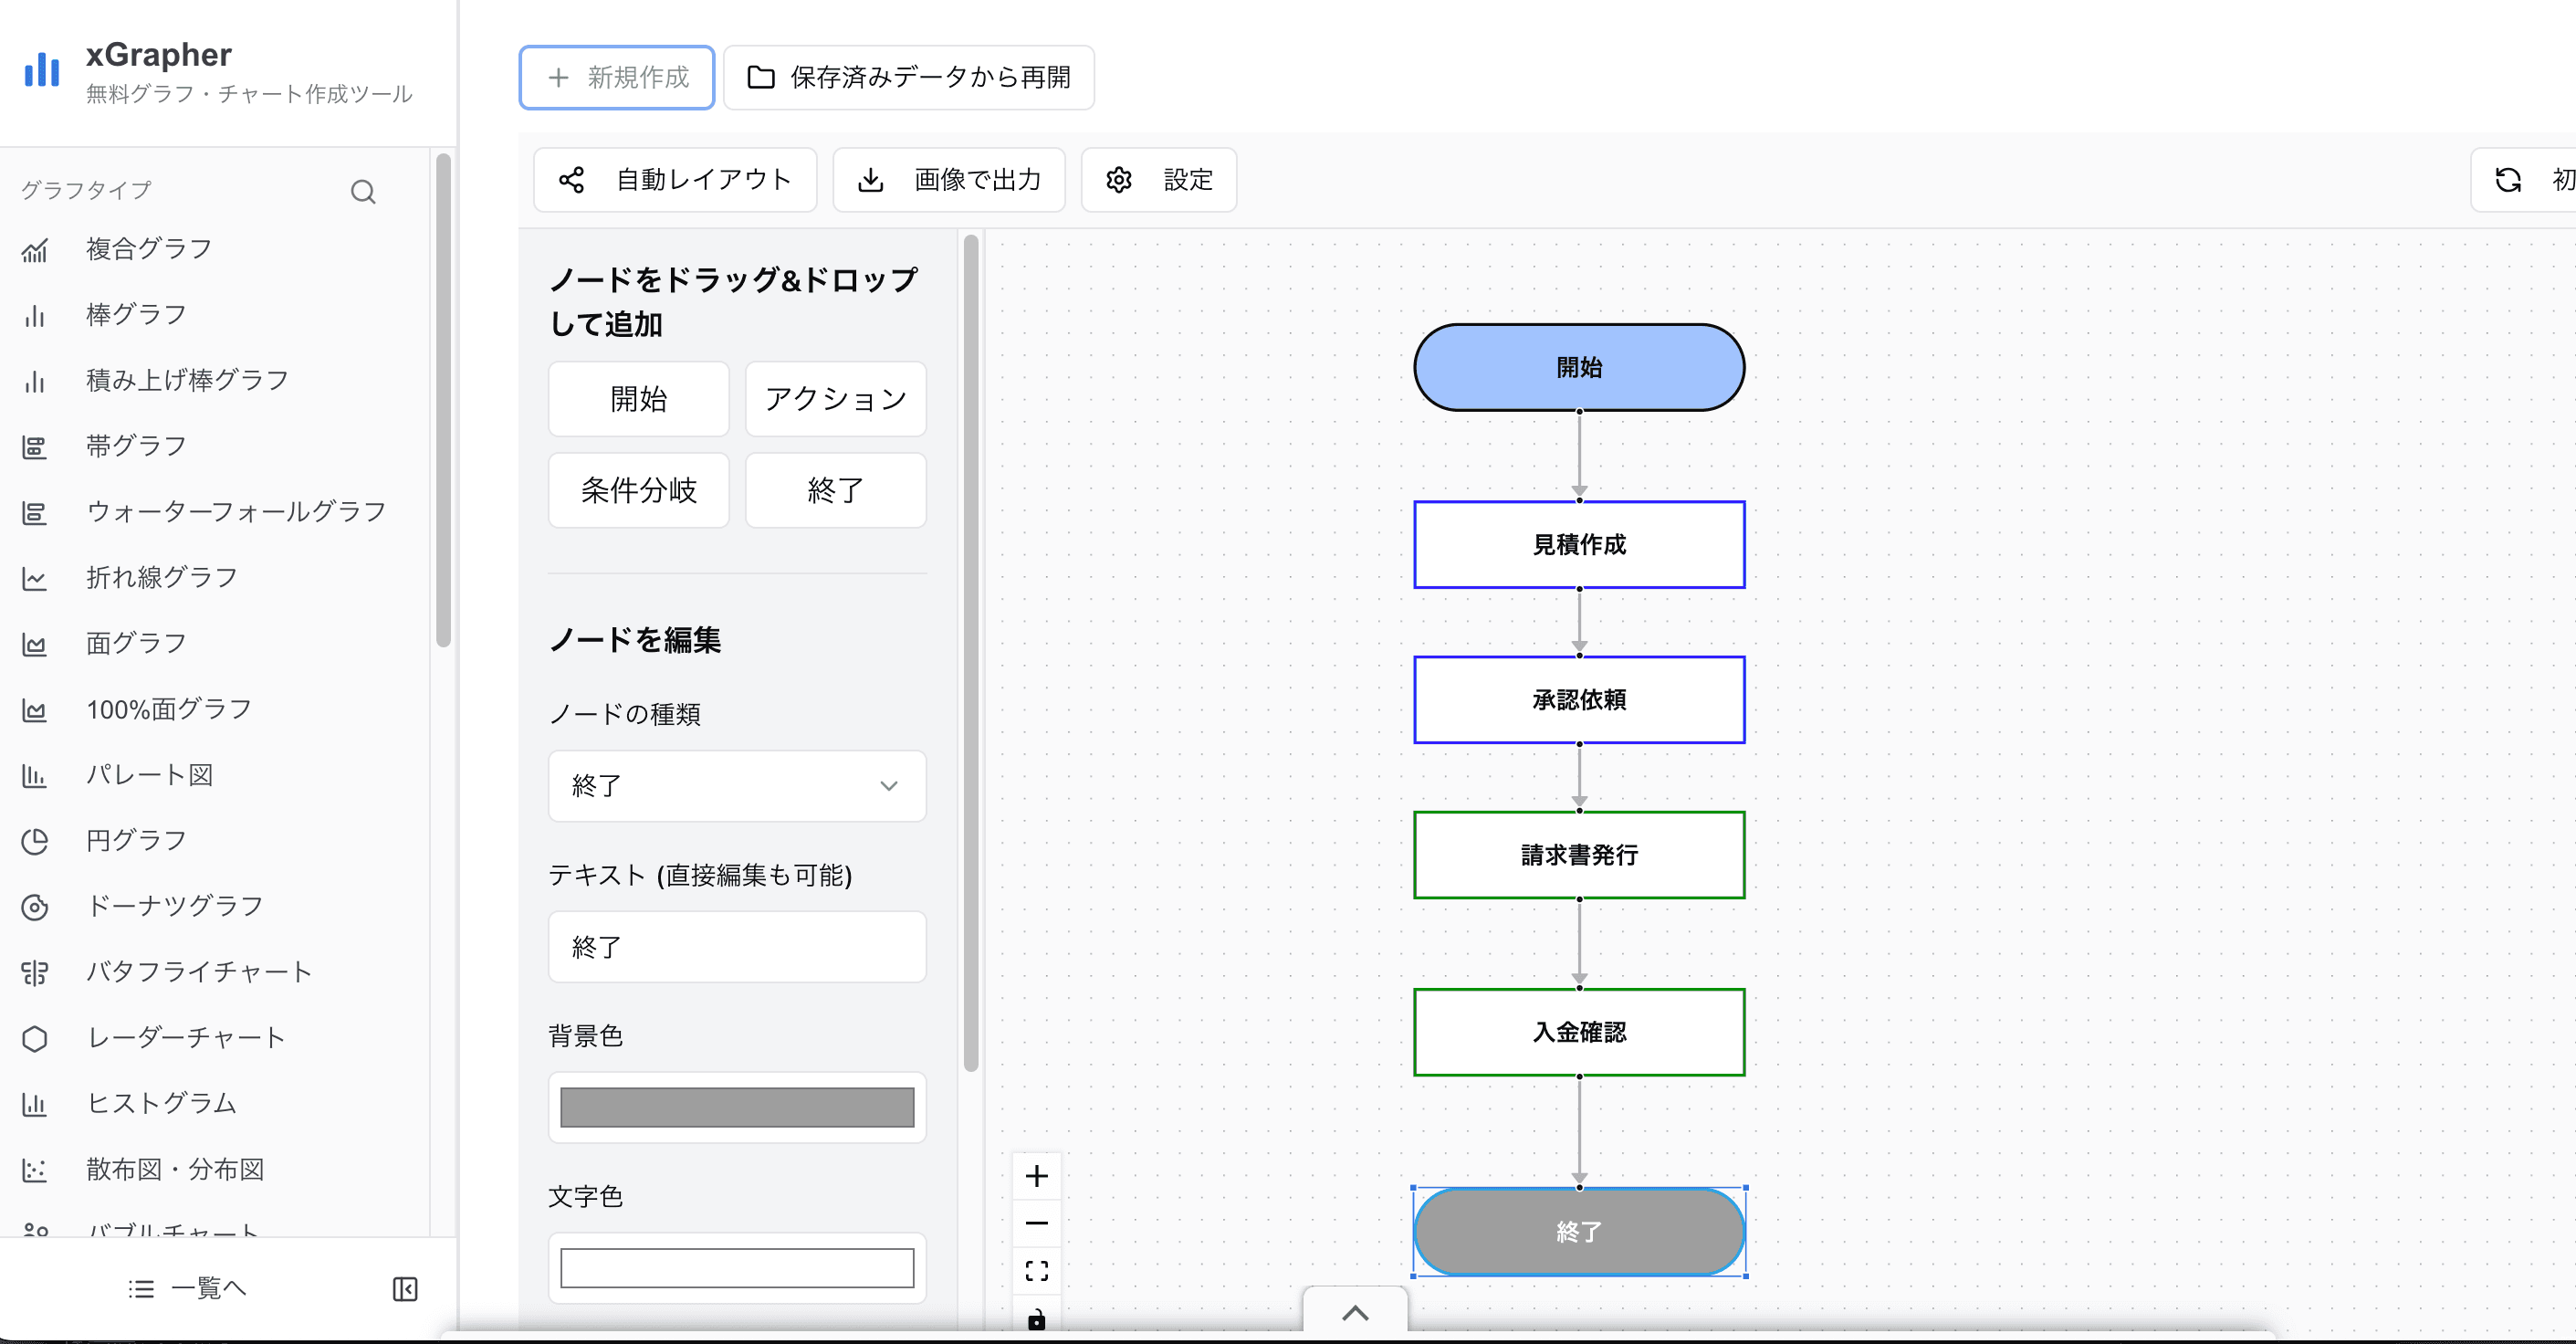Click the 自動レイアウト button

point(675,180)
